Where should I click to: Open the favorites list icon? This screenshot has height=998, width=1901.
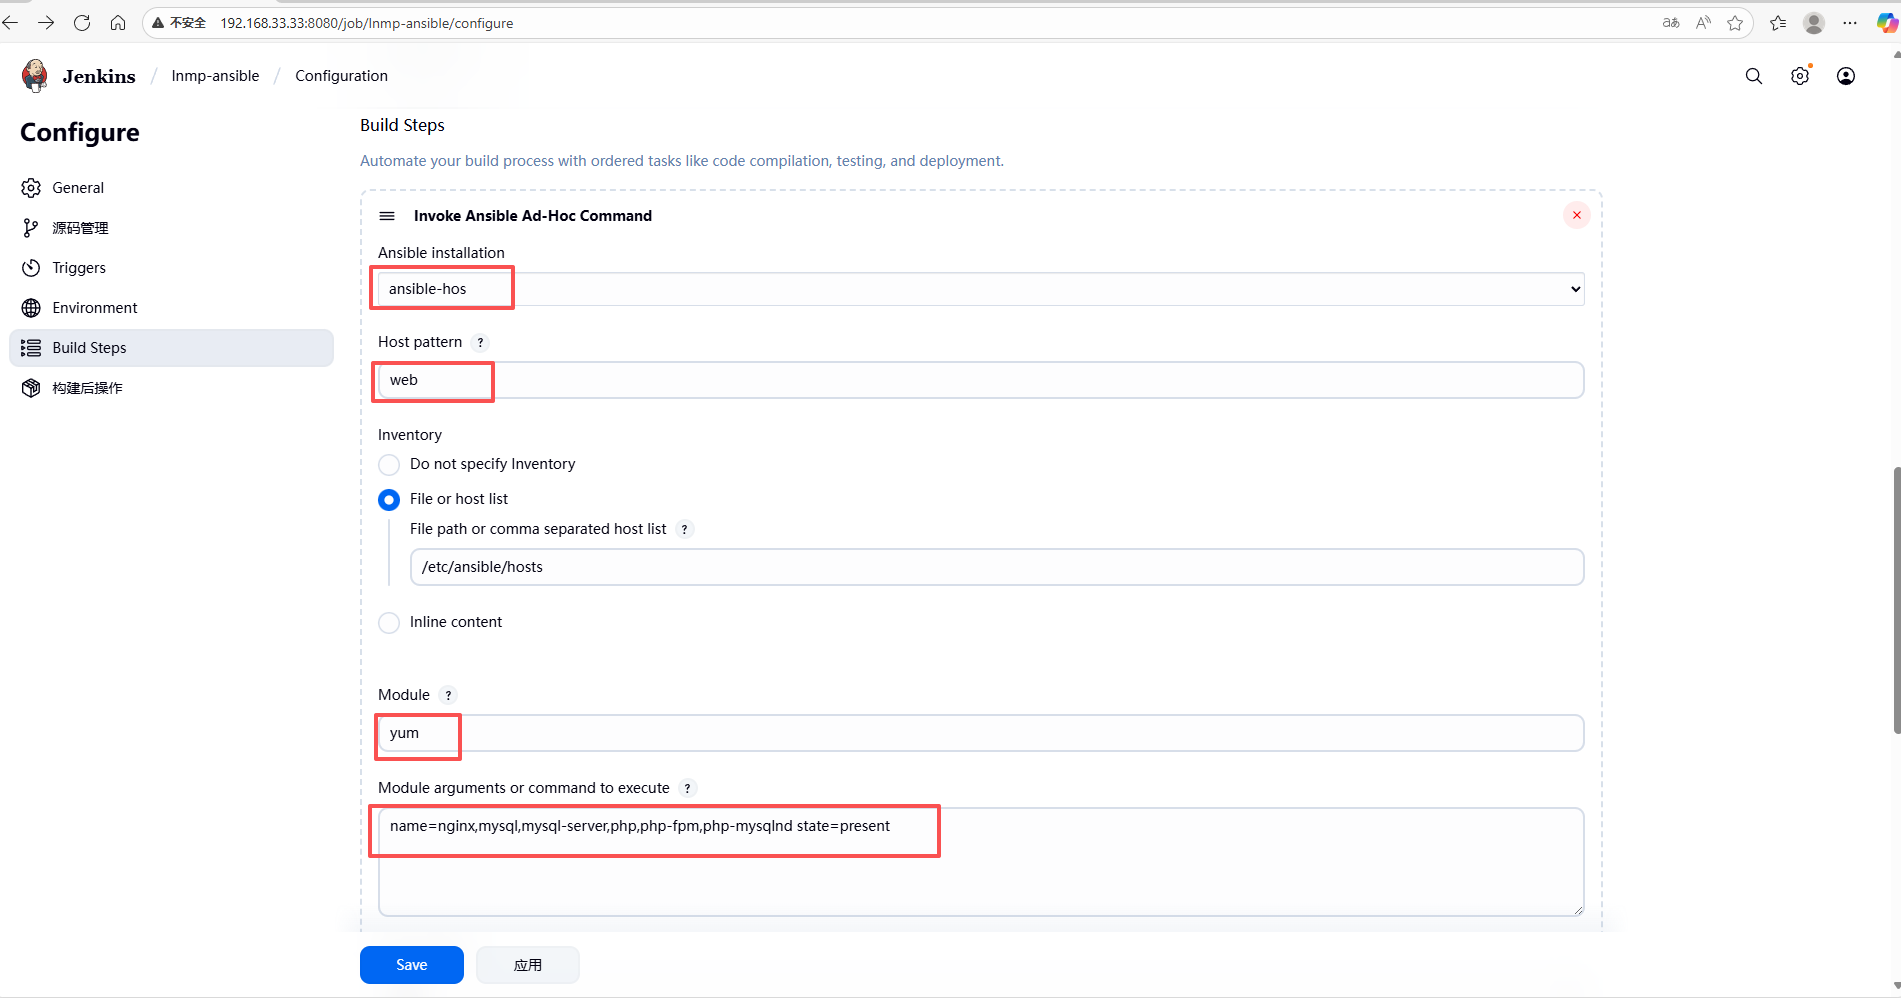1778,23
